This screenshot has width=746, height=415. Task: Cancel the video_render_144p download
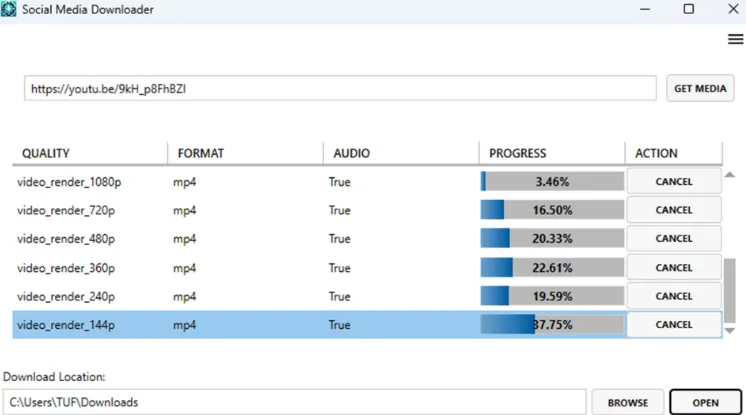pos(674,325)
